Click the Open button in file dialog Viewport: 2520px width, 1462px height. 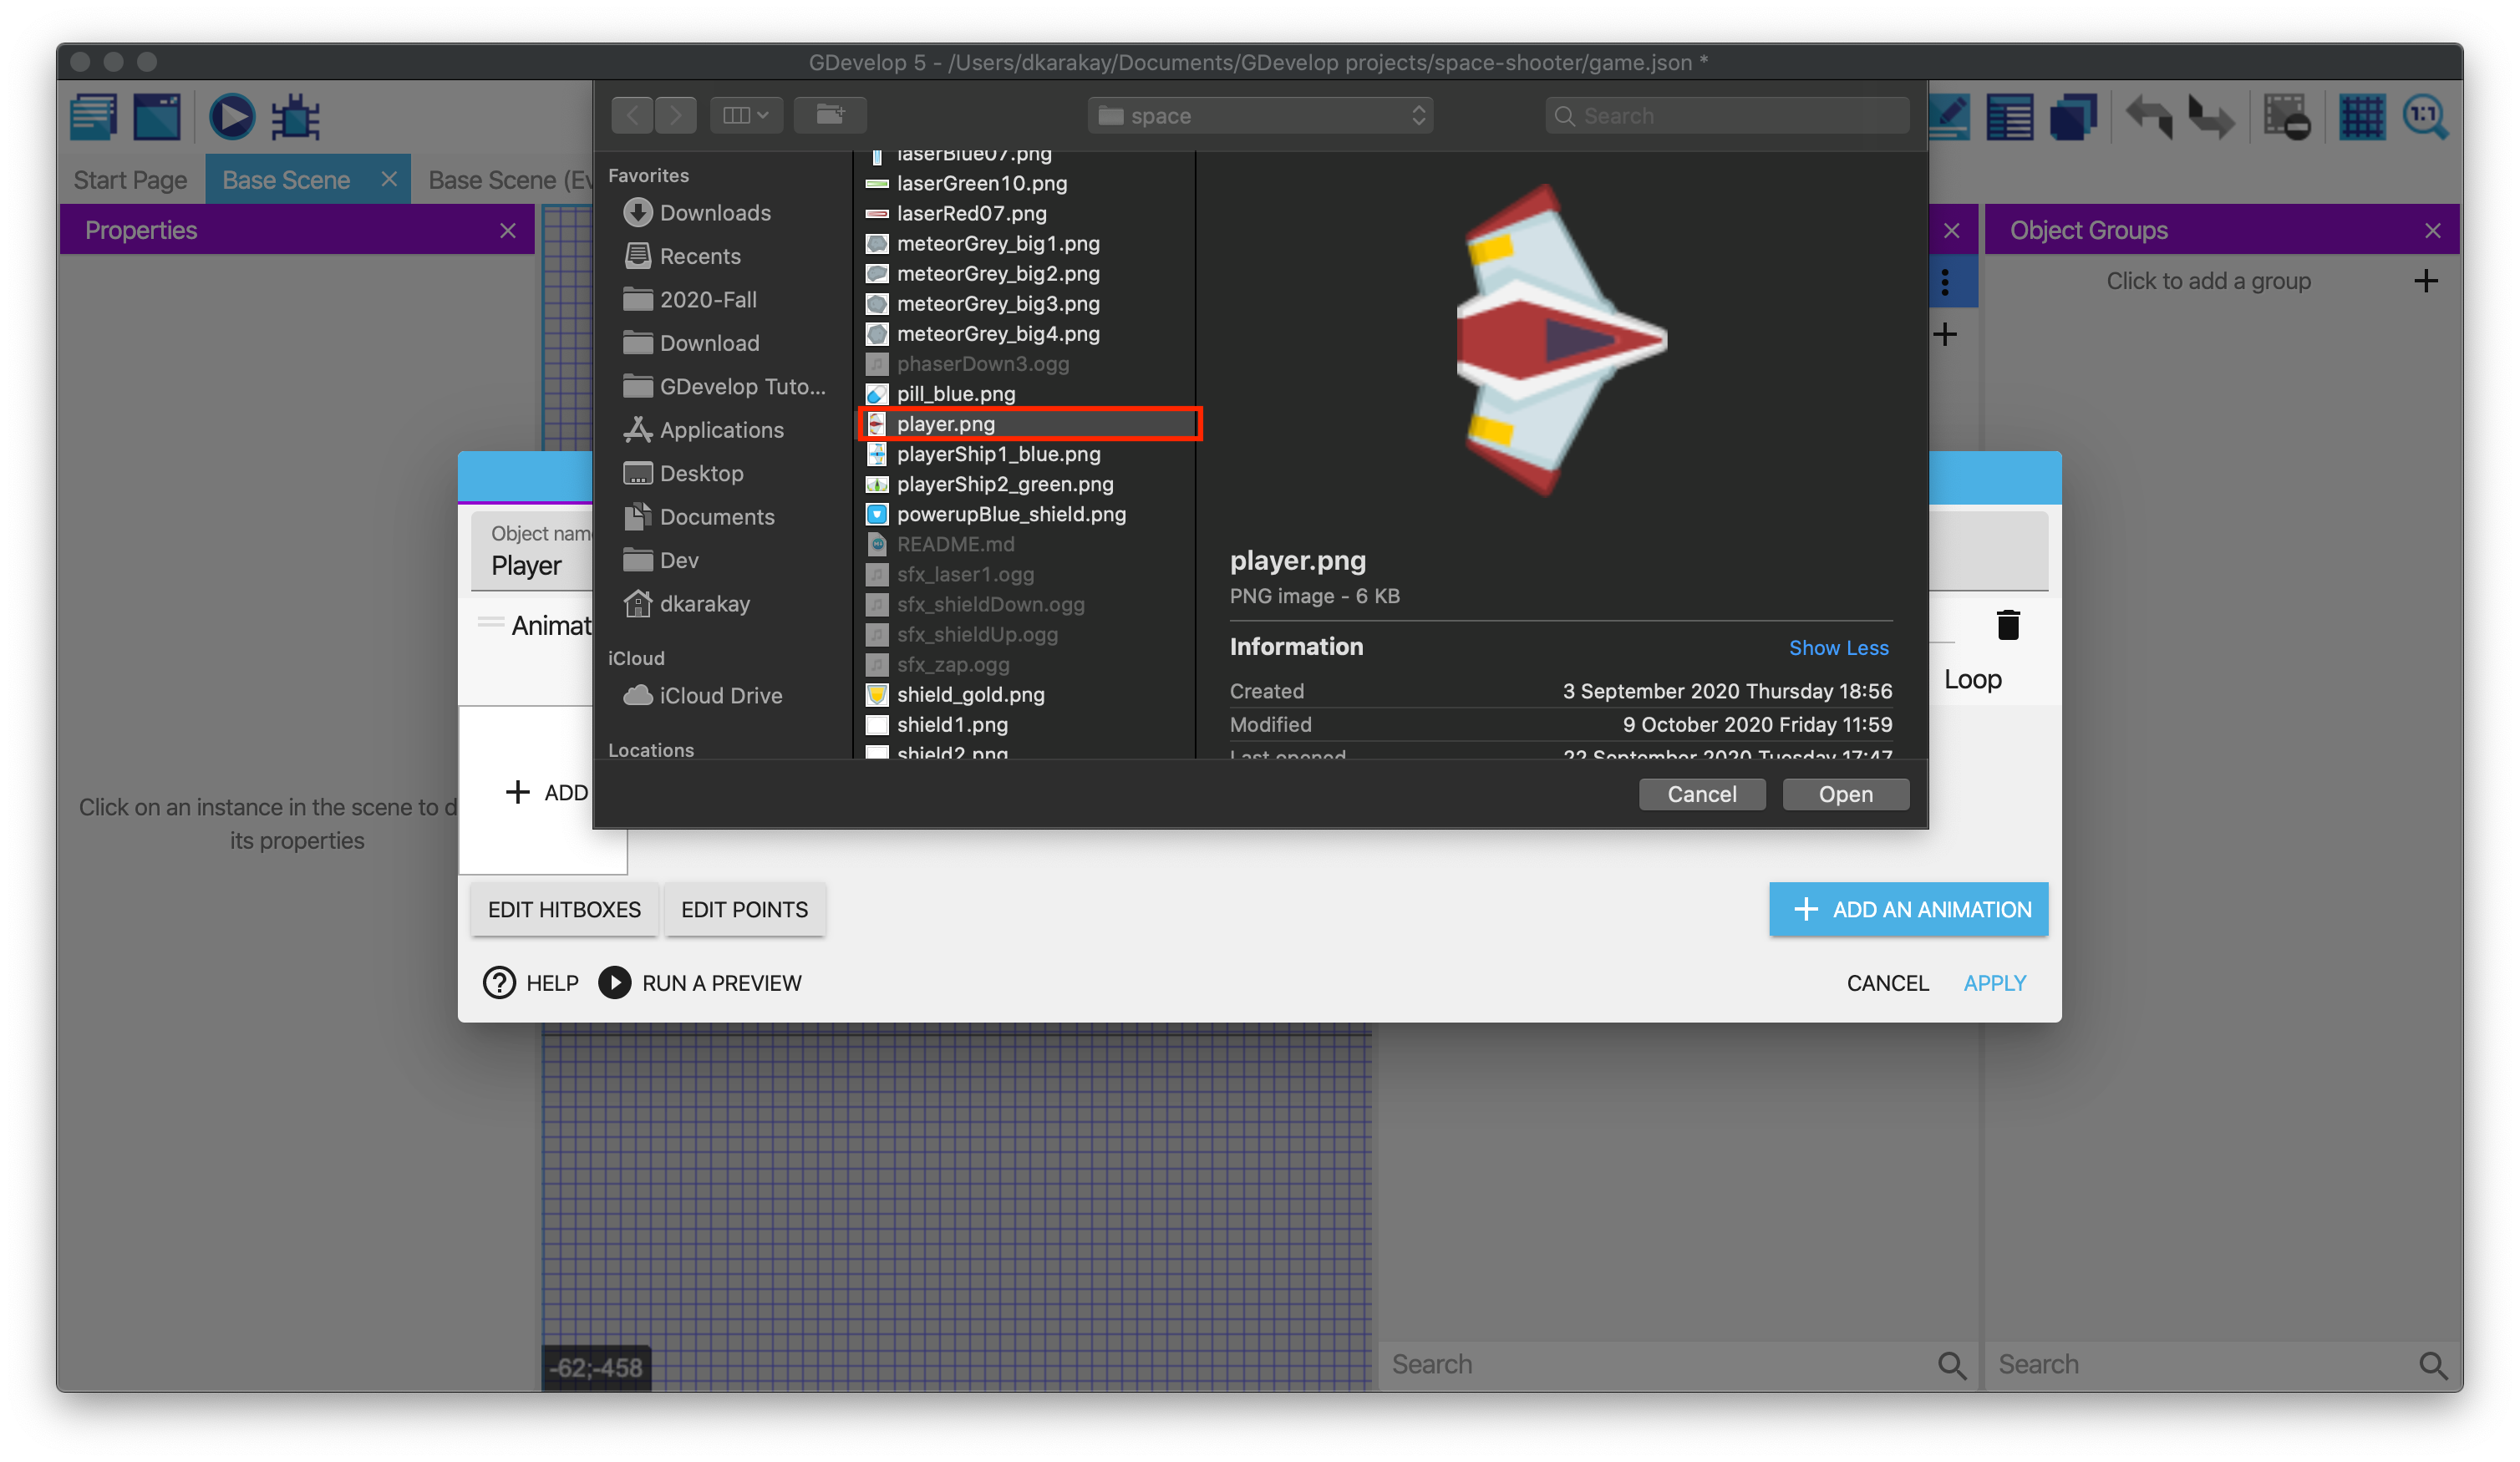pos(1845,794)
